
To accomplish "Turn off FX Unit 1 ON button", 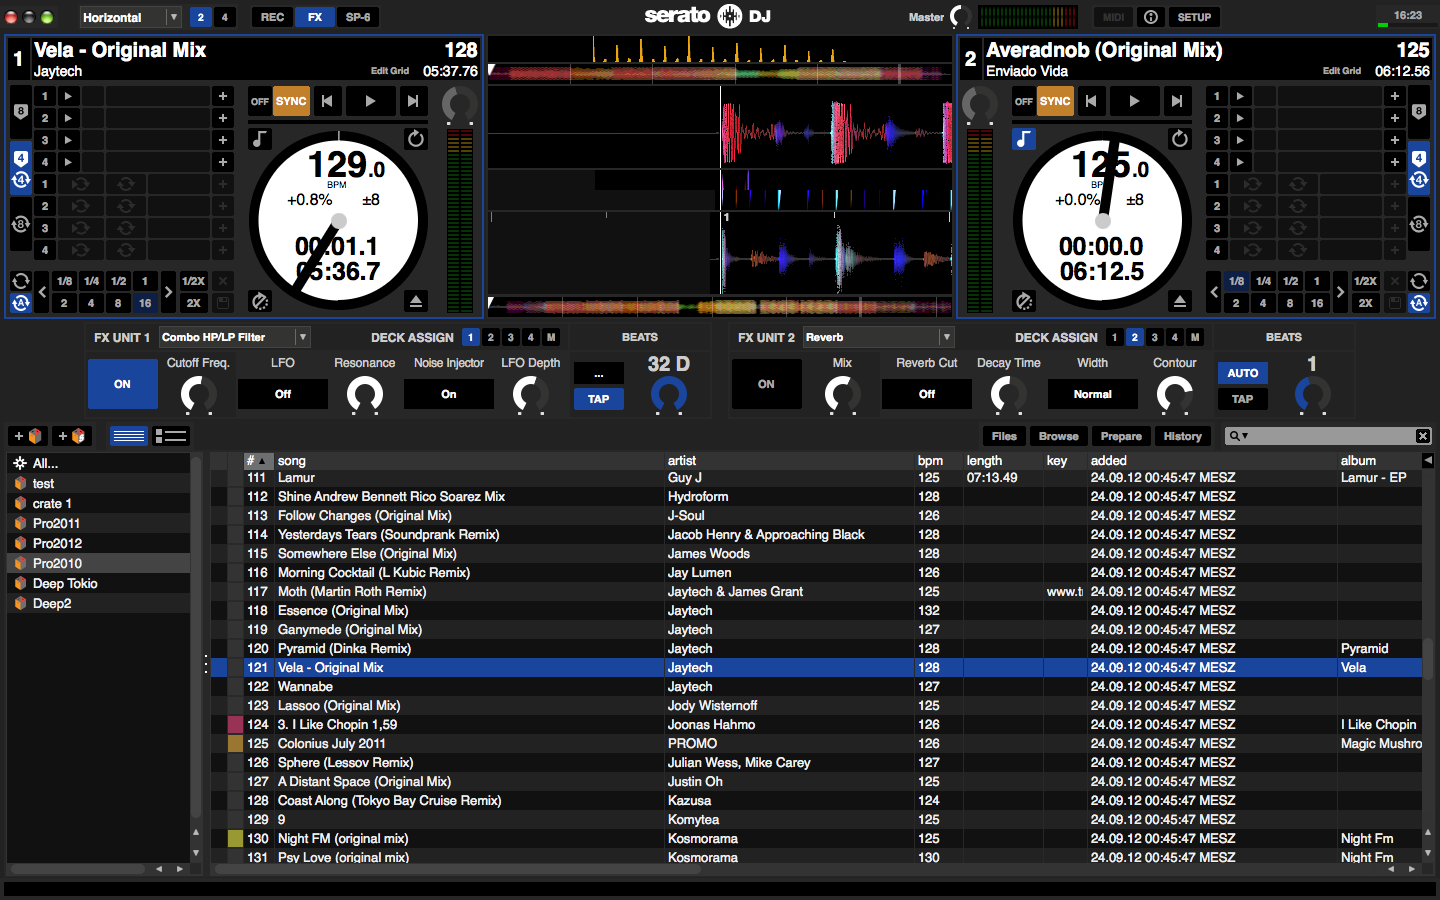I will pyautogui.click(x=122, y=384).
